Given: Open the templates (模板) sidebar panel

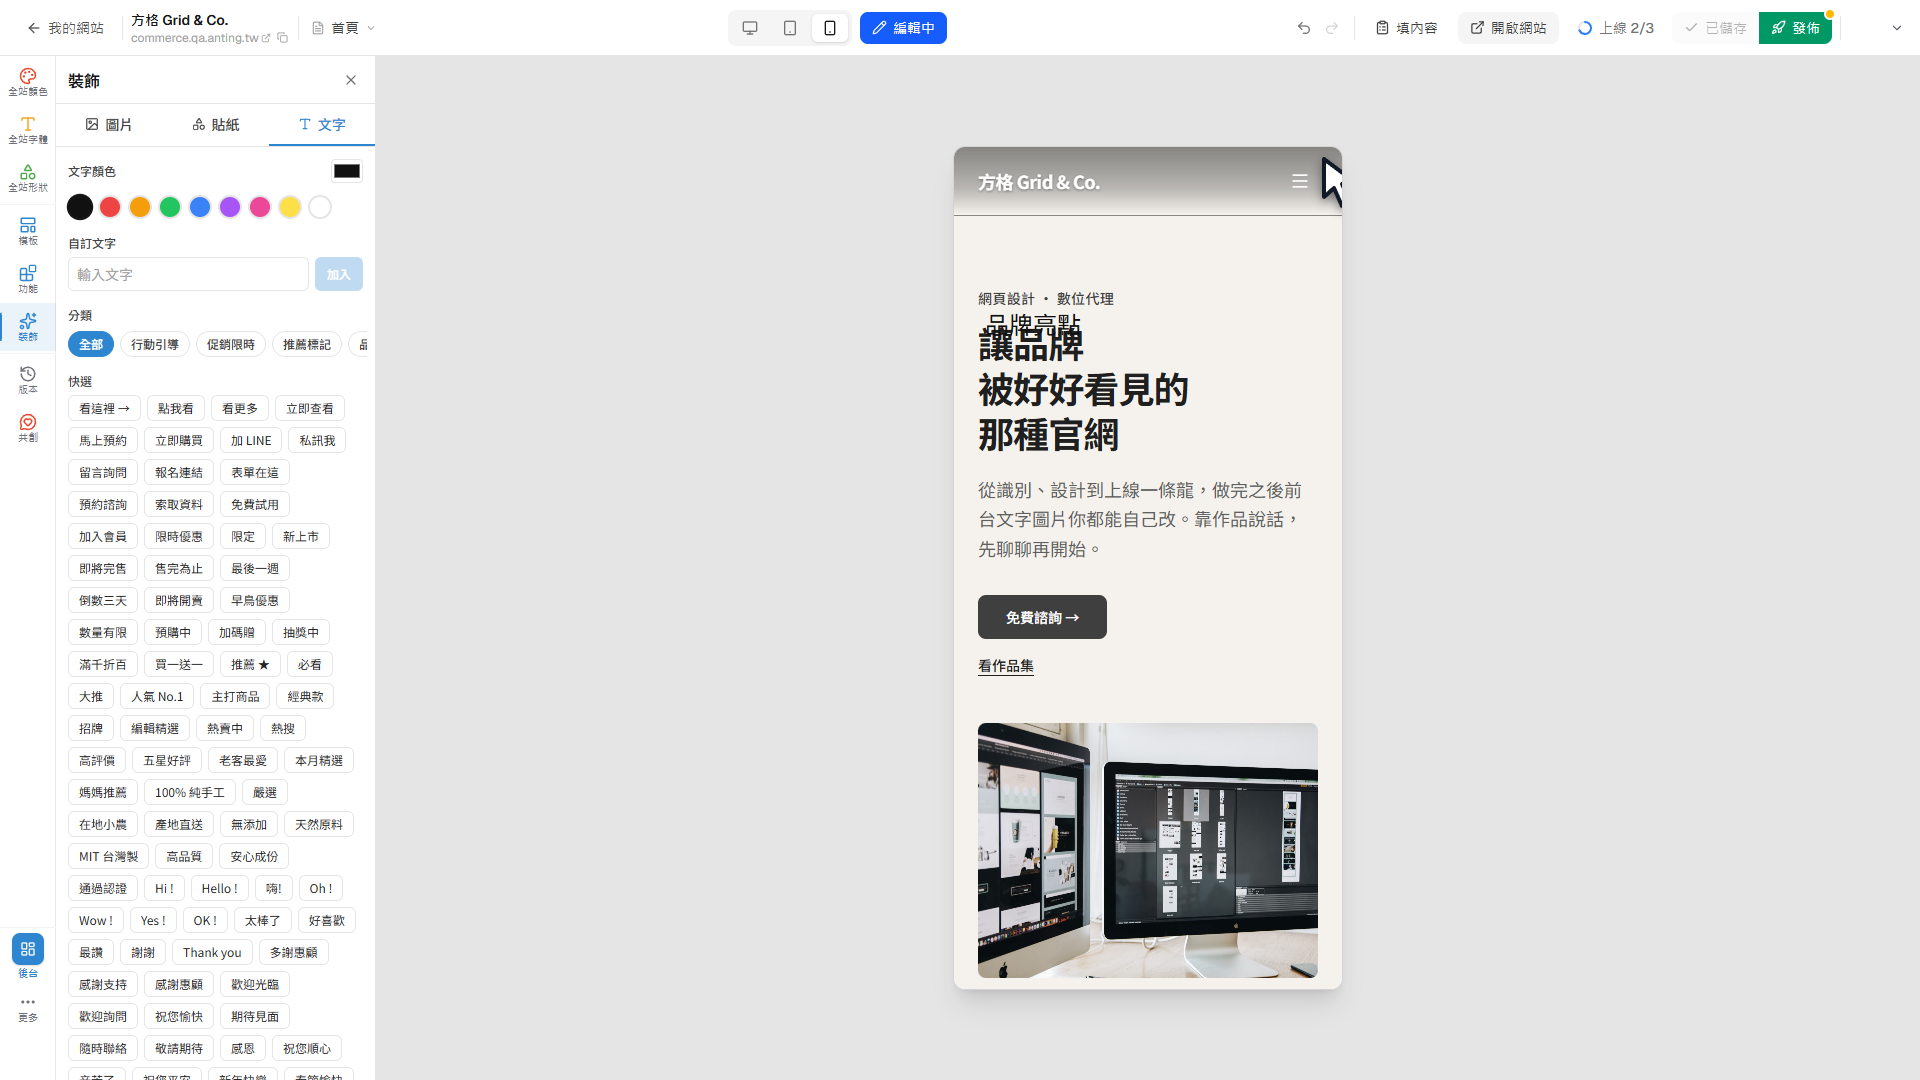Looking at the screenshot, I should (28, 231).
